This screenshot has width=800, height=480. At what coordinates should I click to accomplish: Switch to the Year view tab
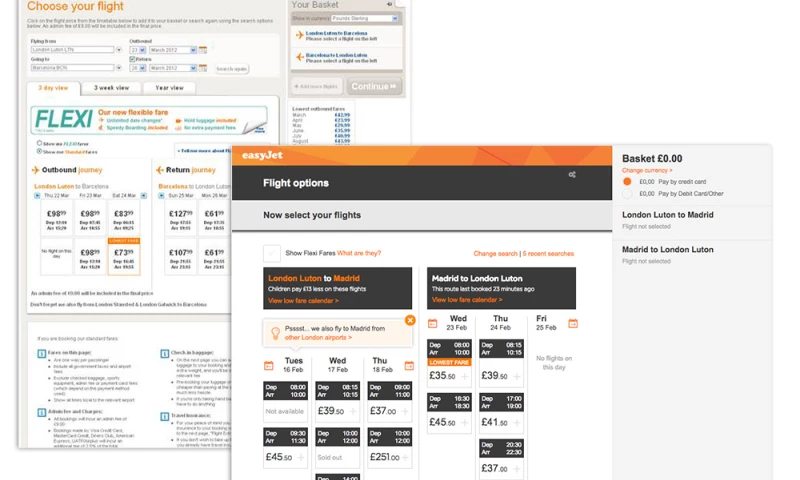pyautogui.click(x=169, y=88)
